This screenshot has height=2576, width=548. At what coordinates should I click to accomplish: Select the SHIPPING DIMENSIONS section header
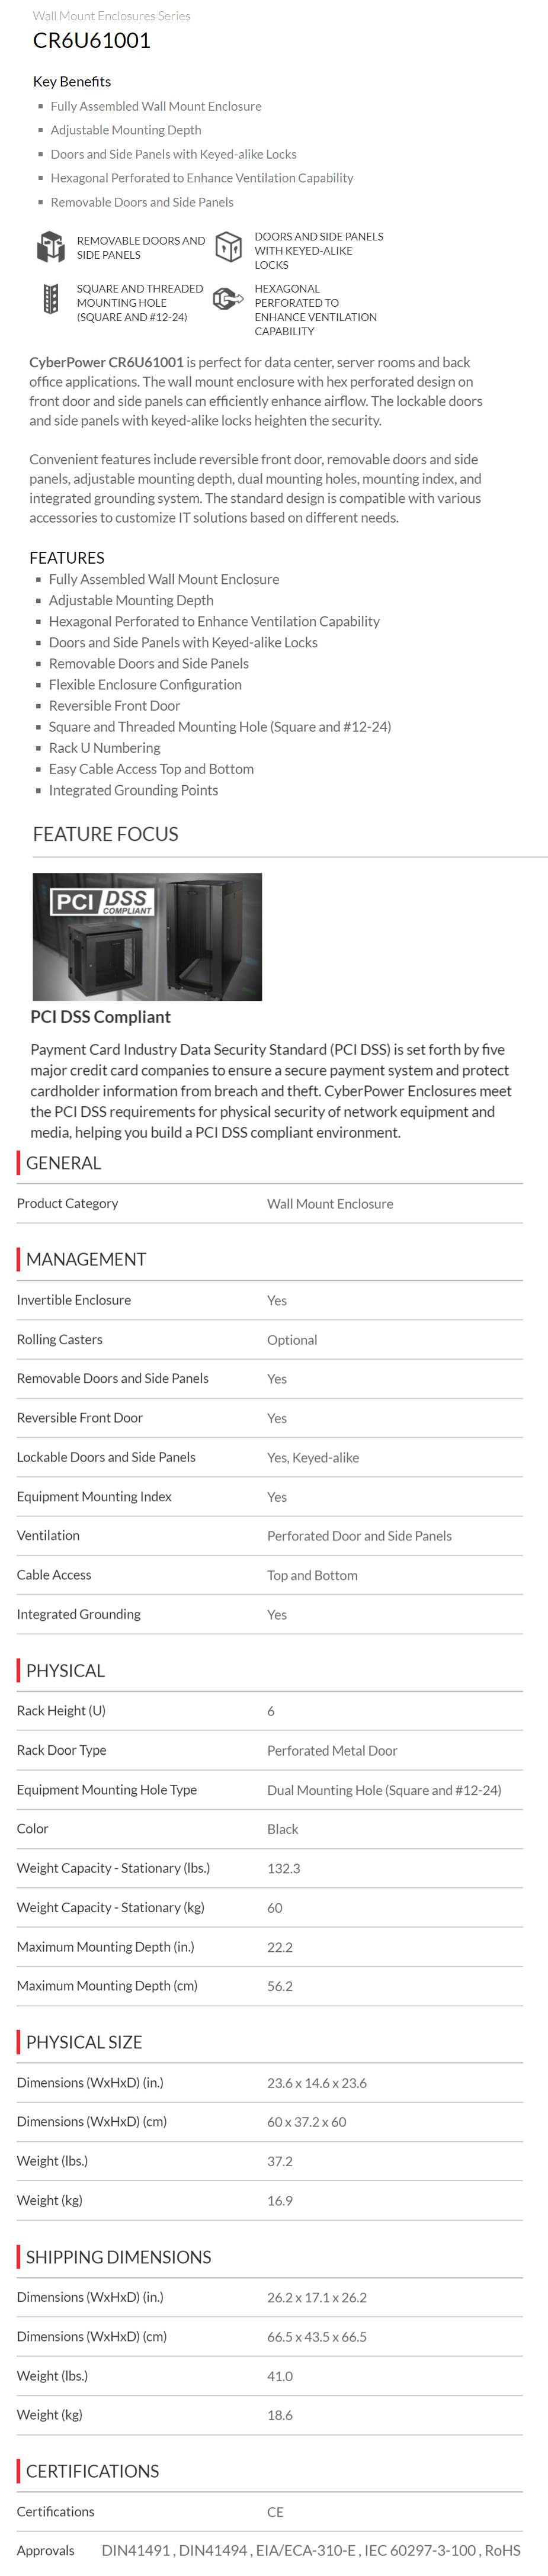118,2257
